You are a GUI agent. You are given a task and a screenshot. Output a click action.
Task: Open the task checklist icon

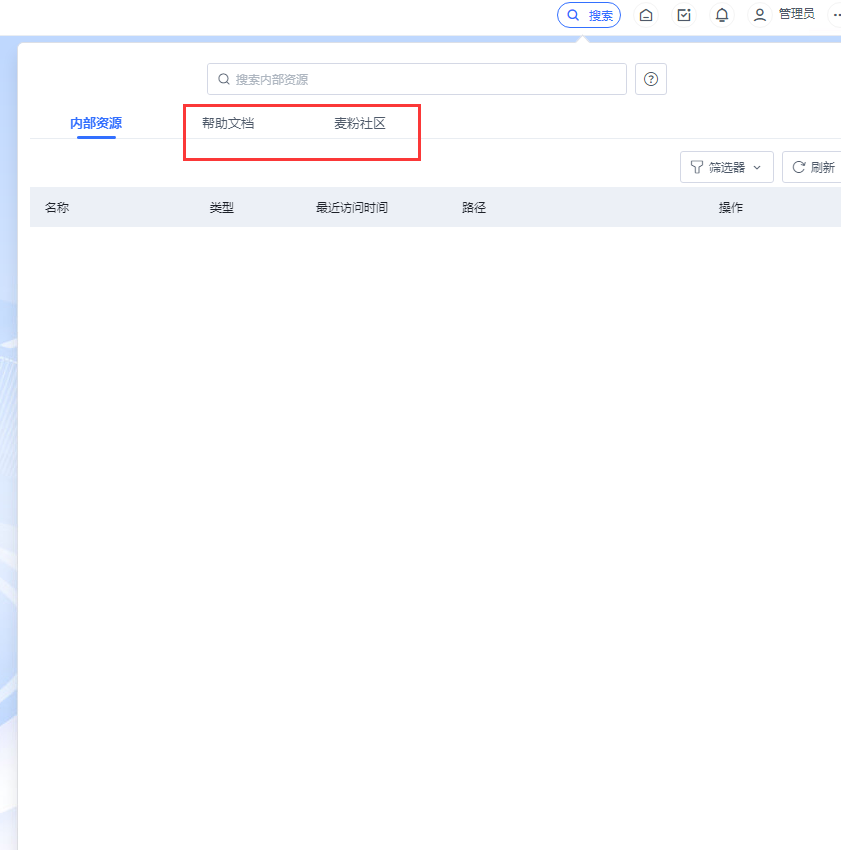pos(684,15)
